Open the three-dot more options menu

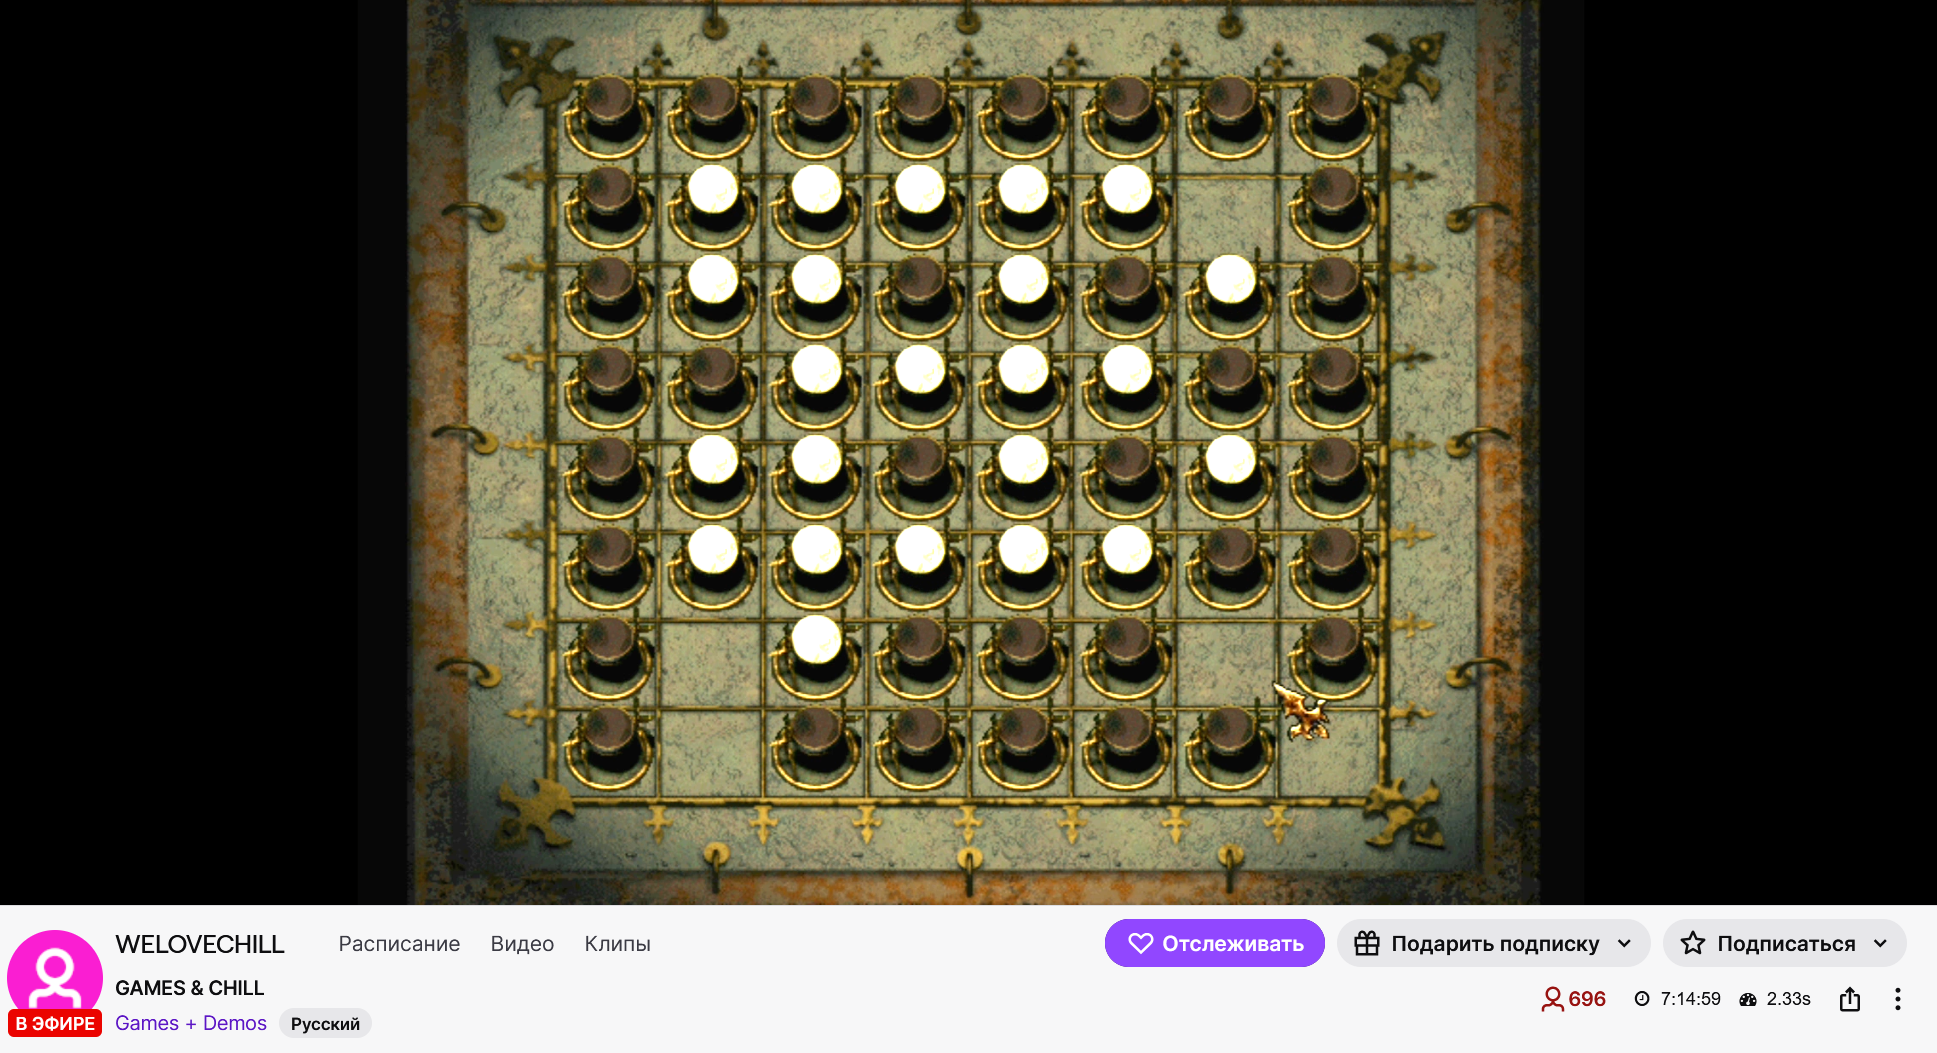[1897, 999]
